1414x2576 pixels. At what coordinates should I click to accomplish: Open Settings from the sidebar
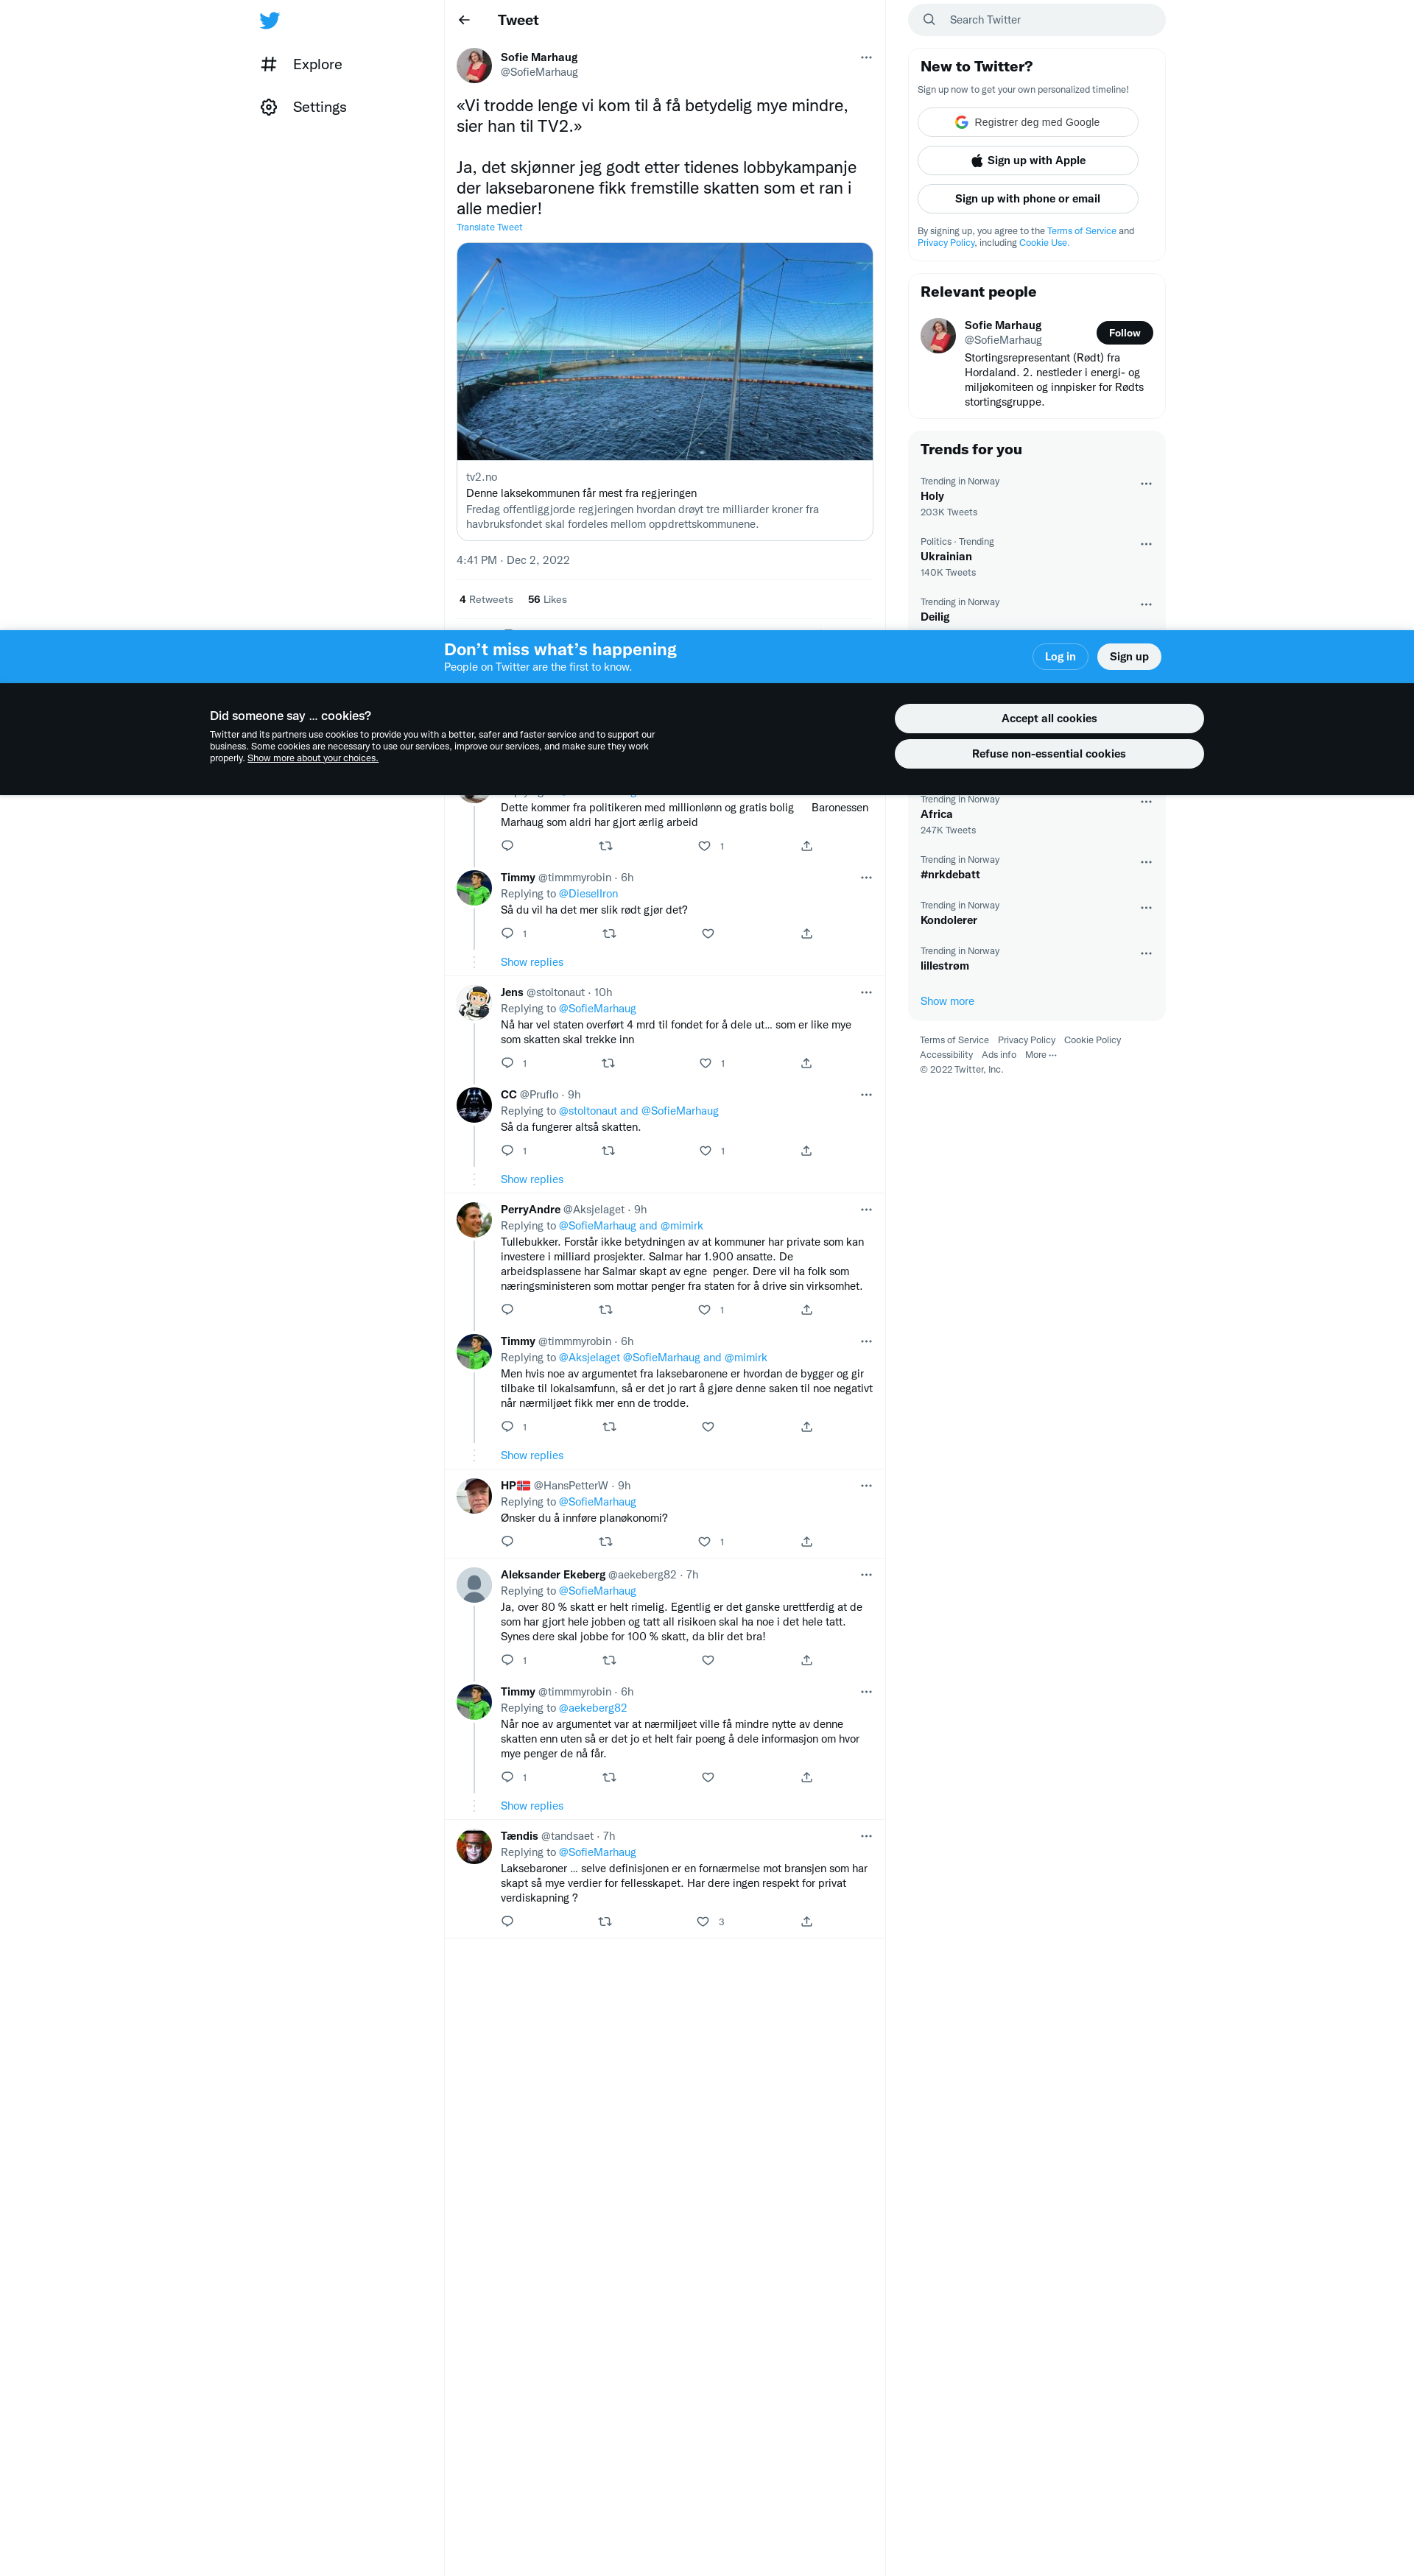tap(303, 107)
